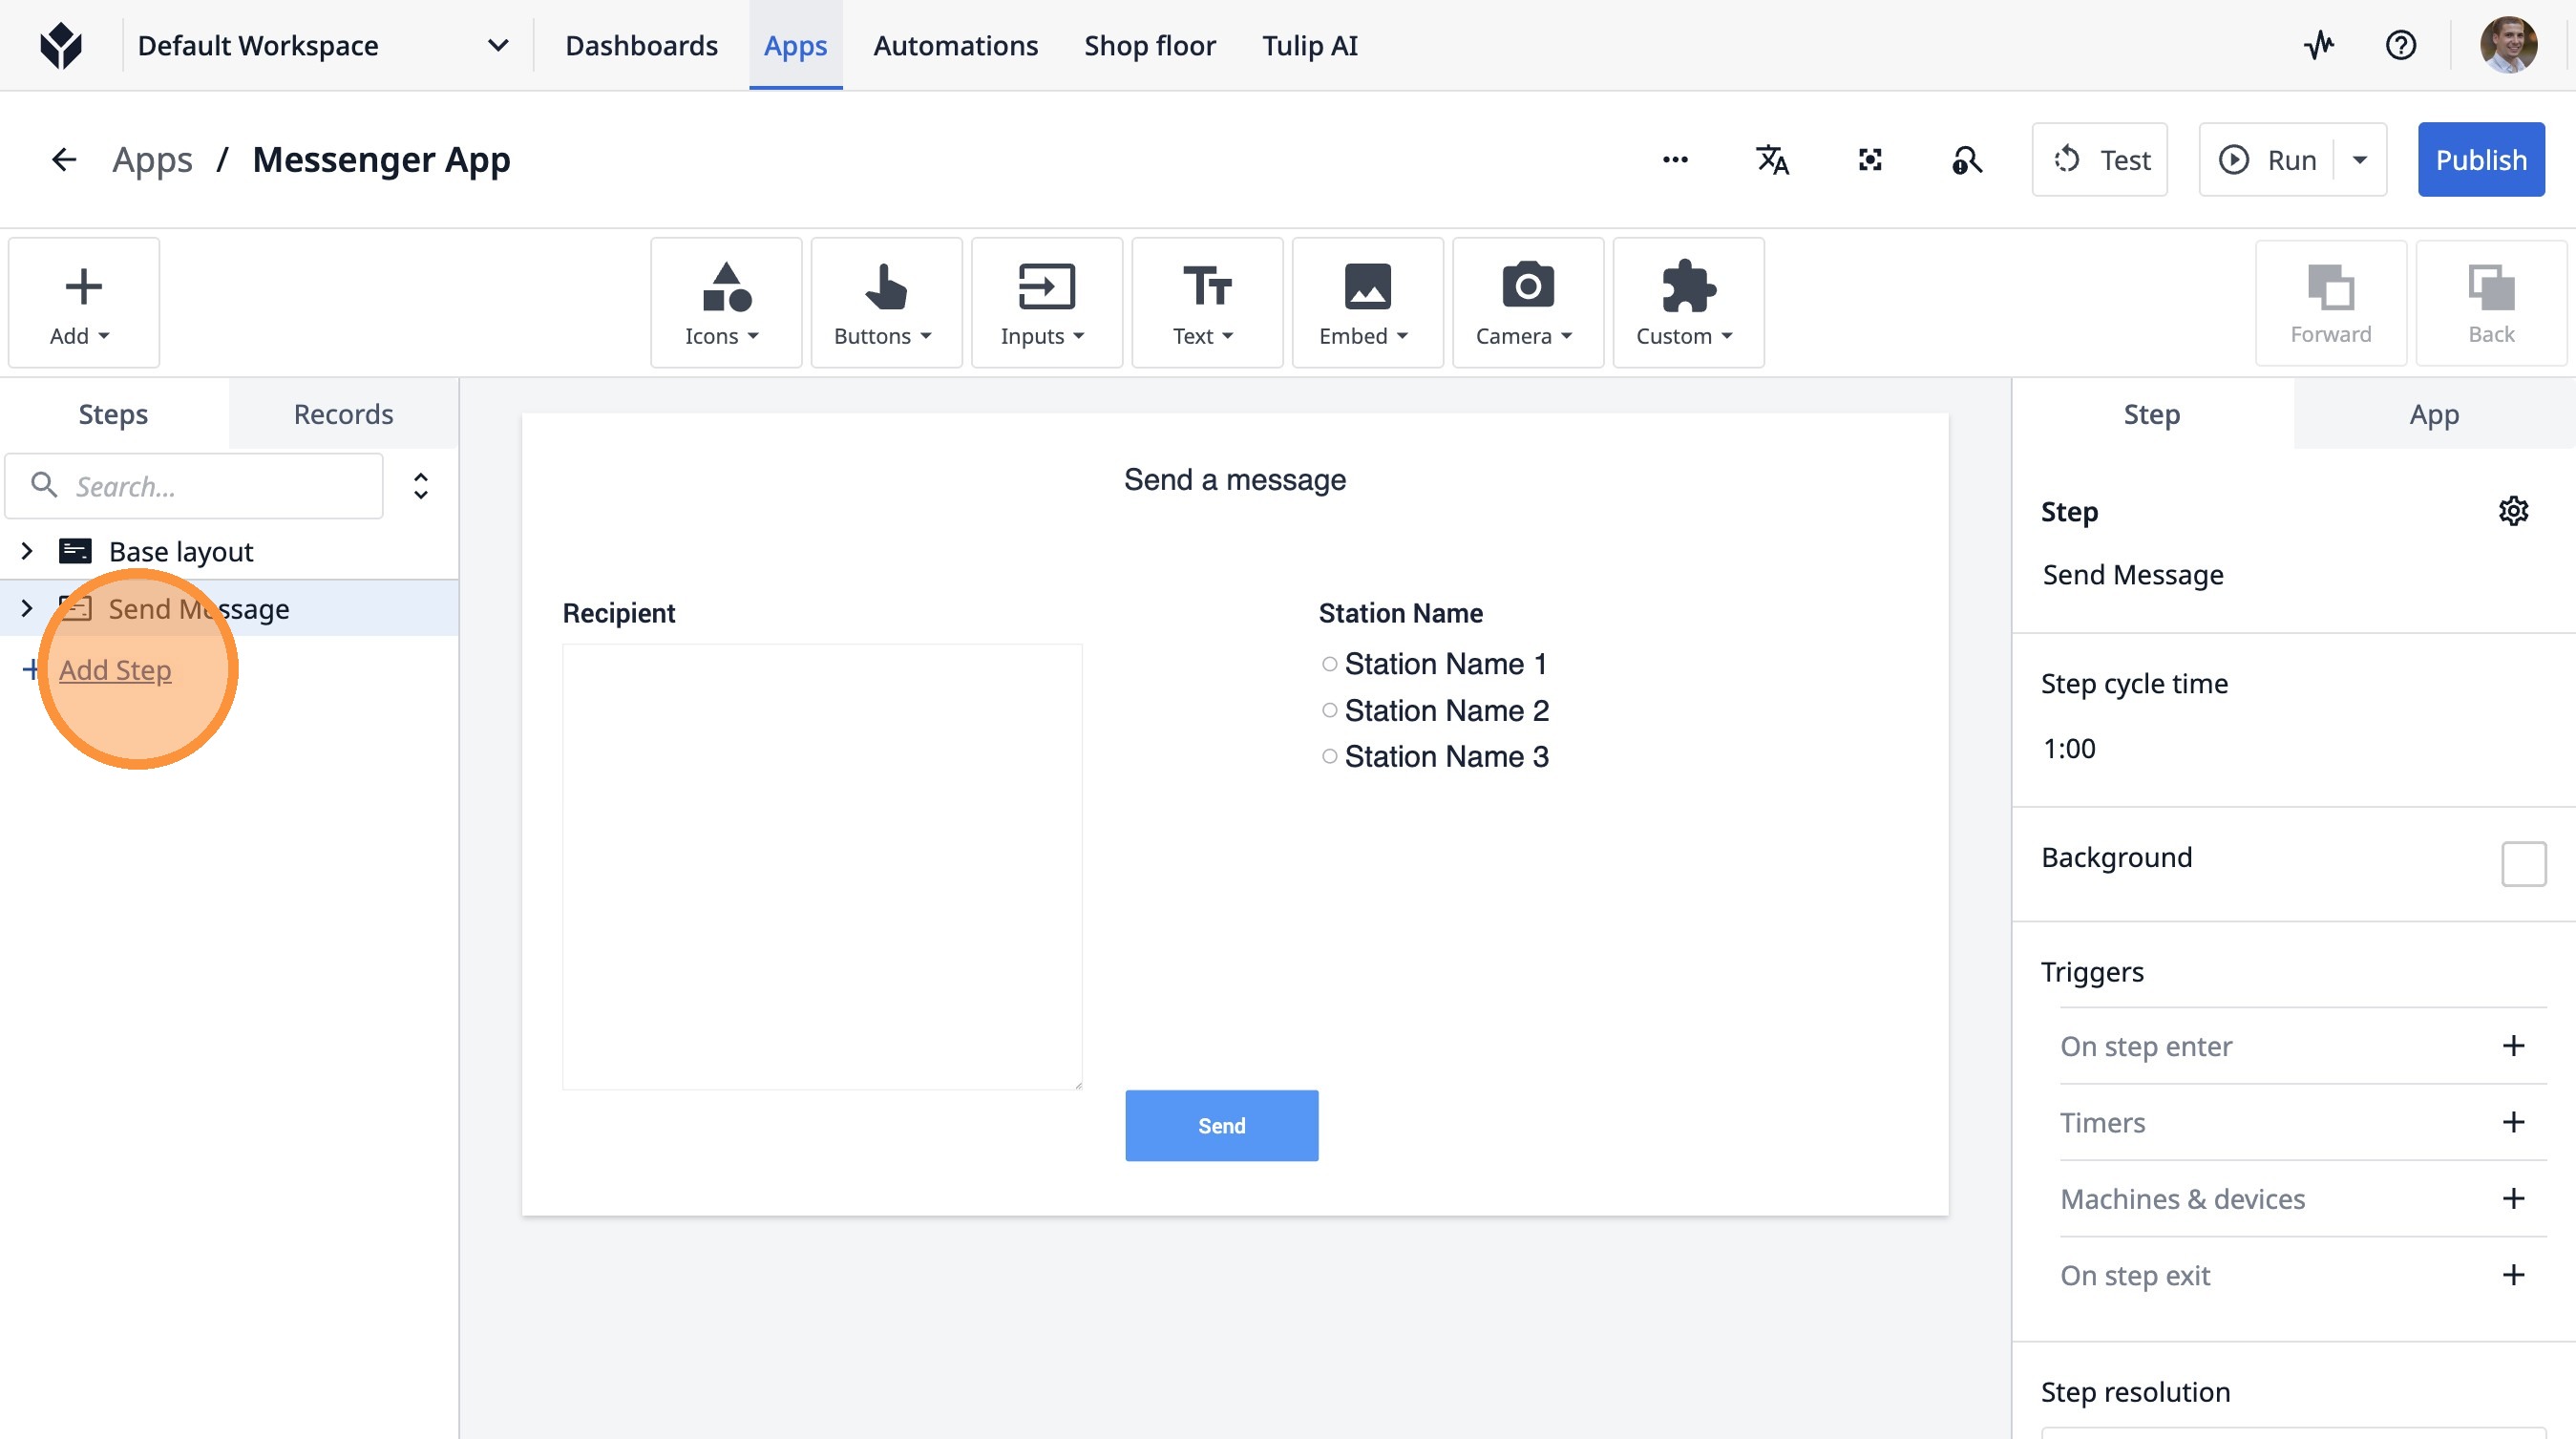Viewport: 2576px width, 1439px height.
Task: Open the Run options dropdown arrow
Action: pos(2360,160)
